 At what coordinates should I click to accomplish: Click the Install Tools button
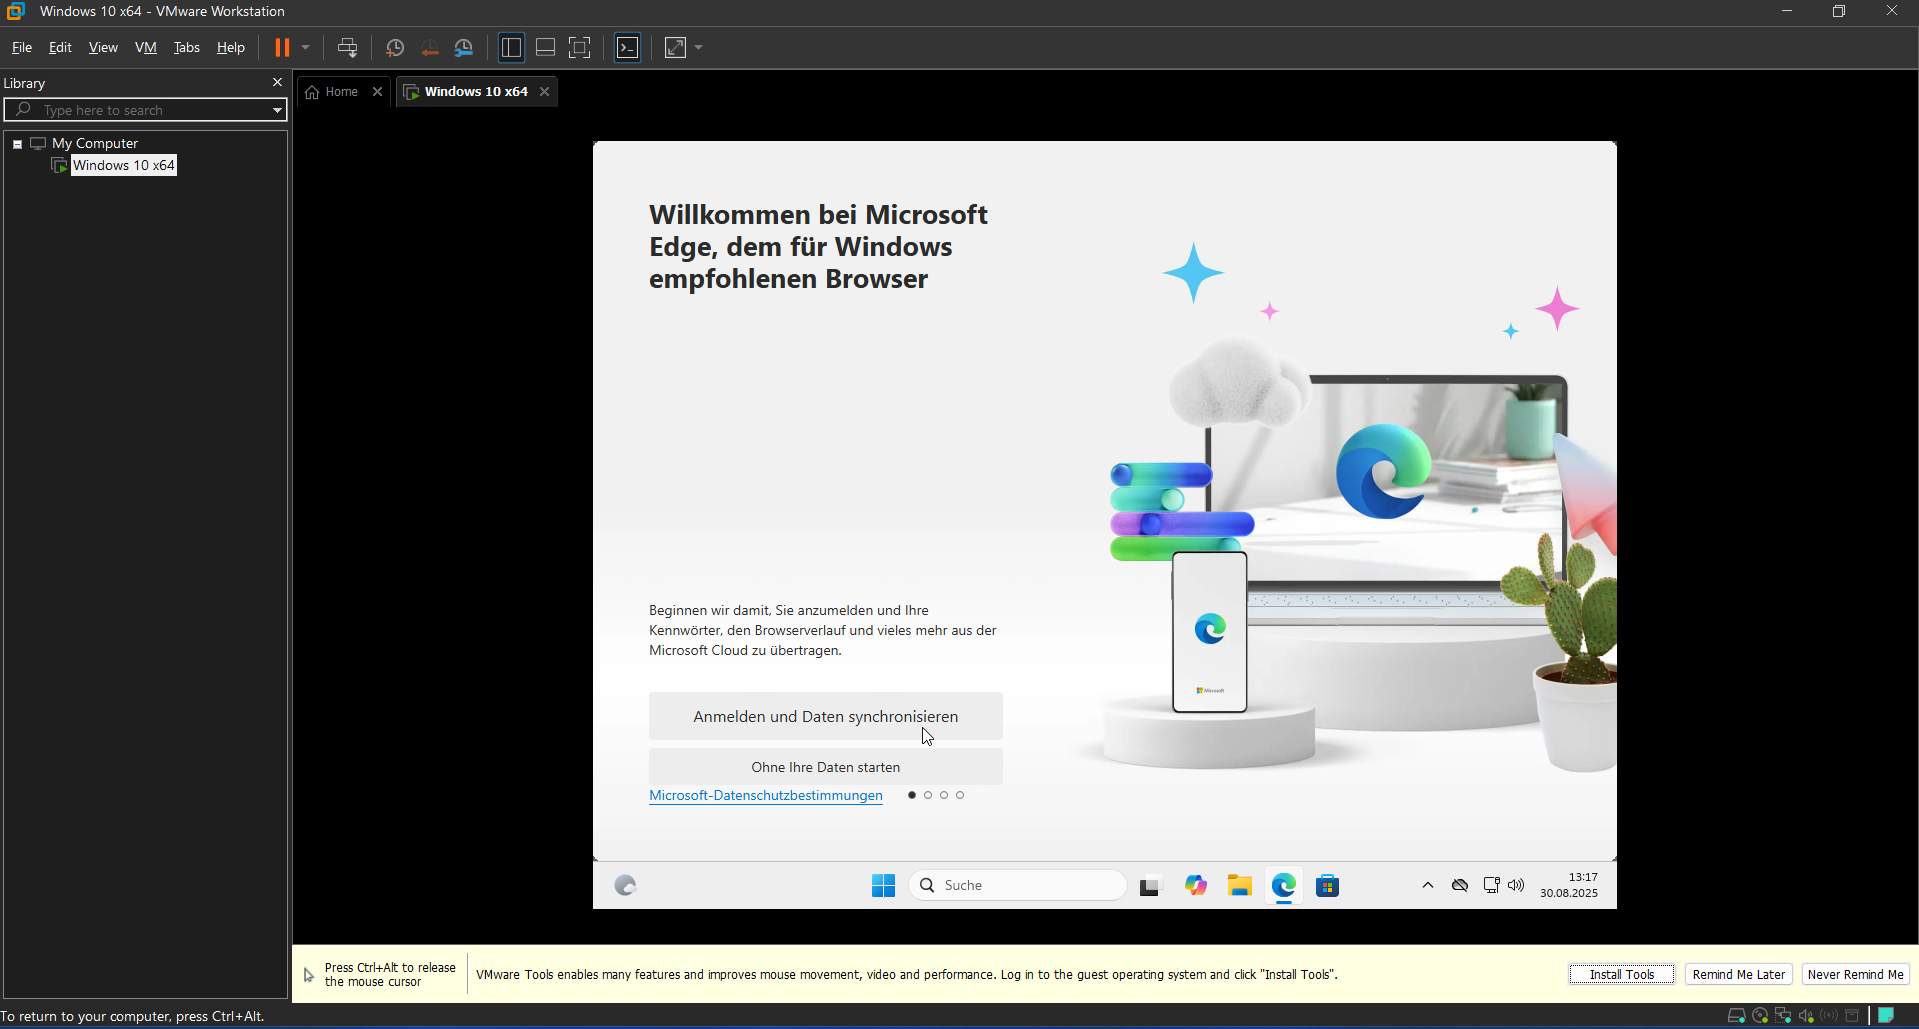[1621, 975]
